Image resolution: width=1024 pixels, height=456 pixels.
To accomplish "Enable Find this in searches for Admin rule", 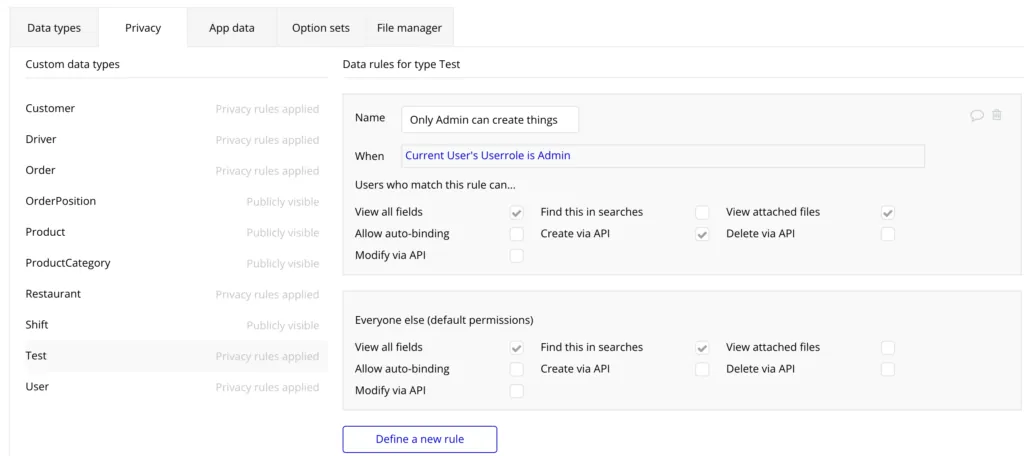I will (x=702, y=212).
